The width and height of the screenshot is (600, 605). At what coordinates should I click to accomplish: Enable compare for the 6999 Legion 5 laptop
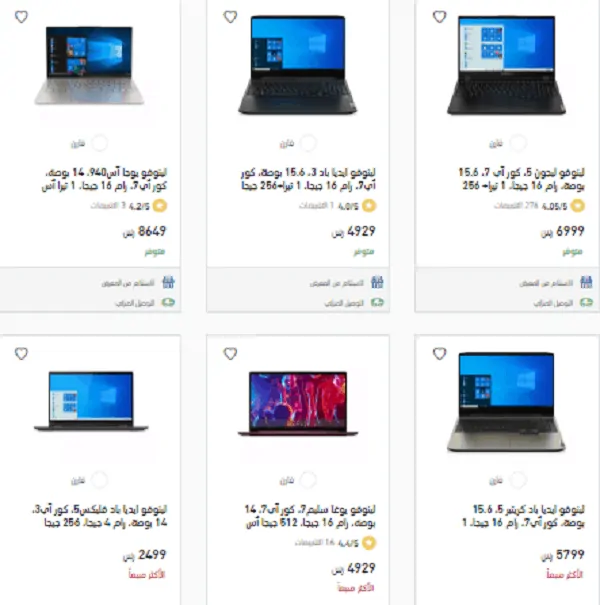(x=518, y=143)
